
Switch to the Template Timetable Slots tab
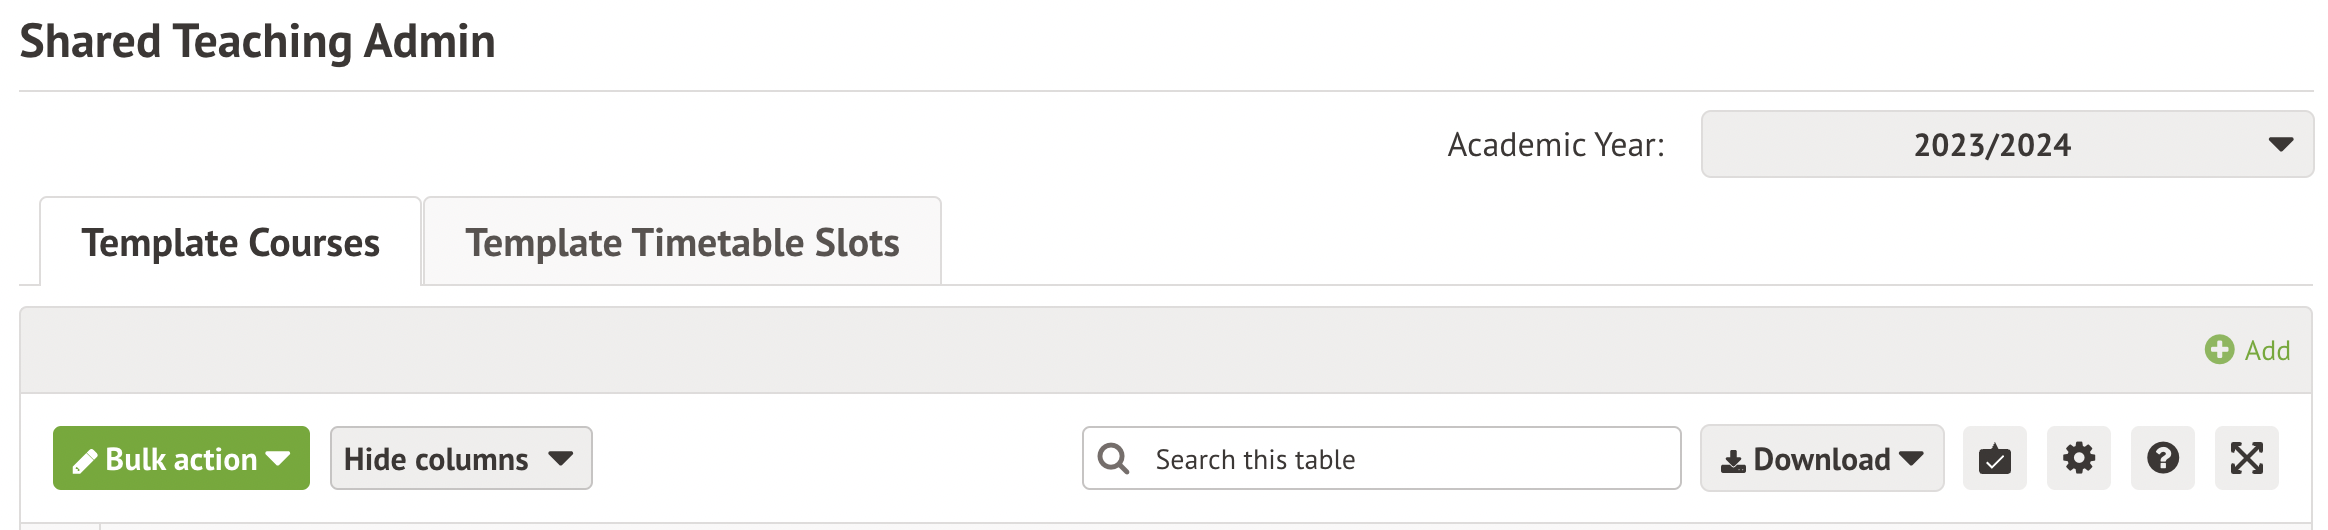click(682, 243)
